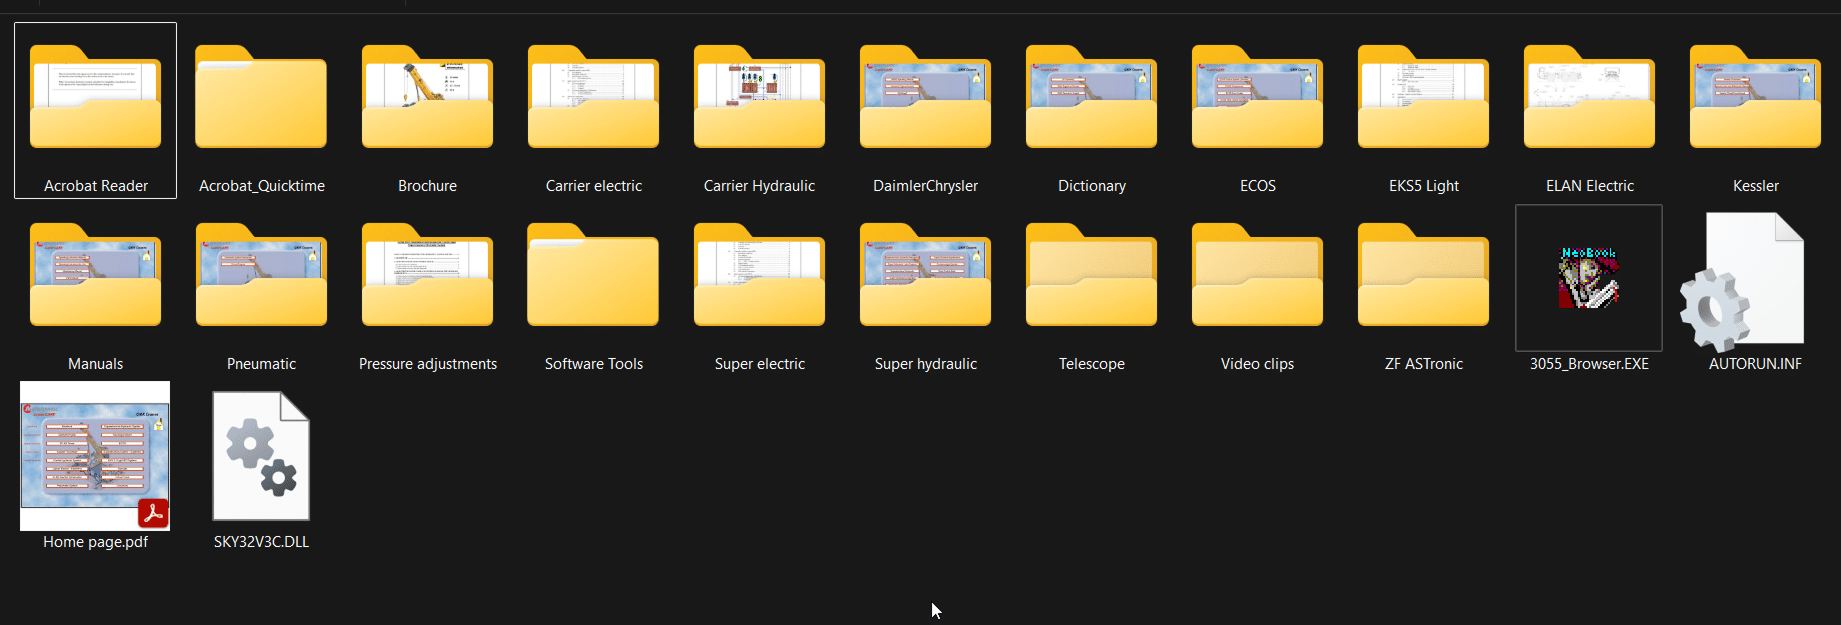This screenshot has height=625, width=1841.
Task: Select the EKS5 Light folder icon
Action: coord(1424,97)
